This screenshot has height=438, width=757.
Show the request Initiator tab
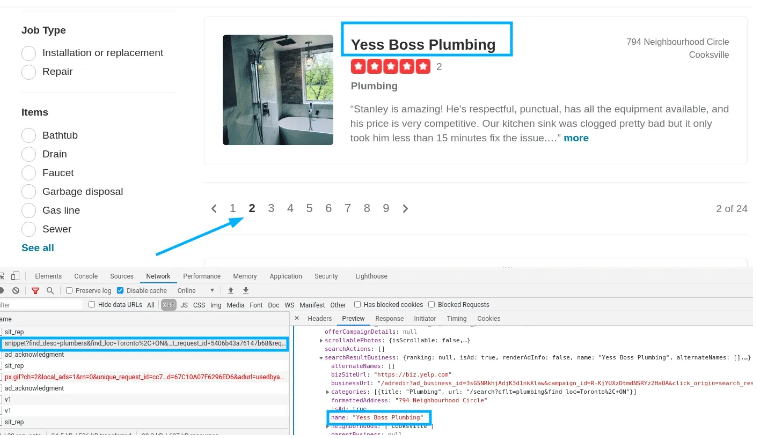pos(425,319)
